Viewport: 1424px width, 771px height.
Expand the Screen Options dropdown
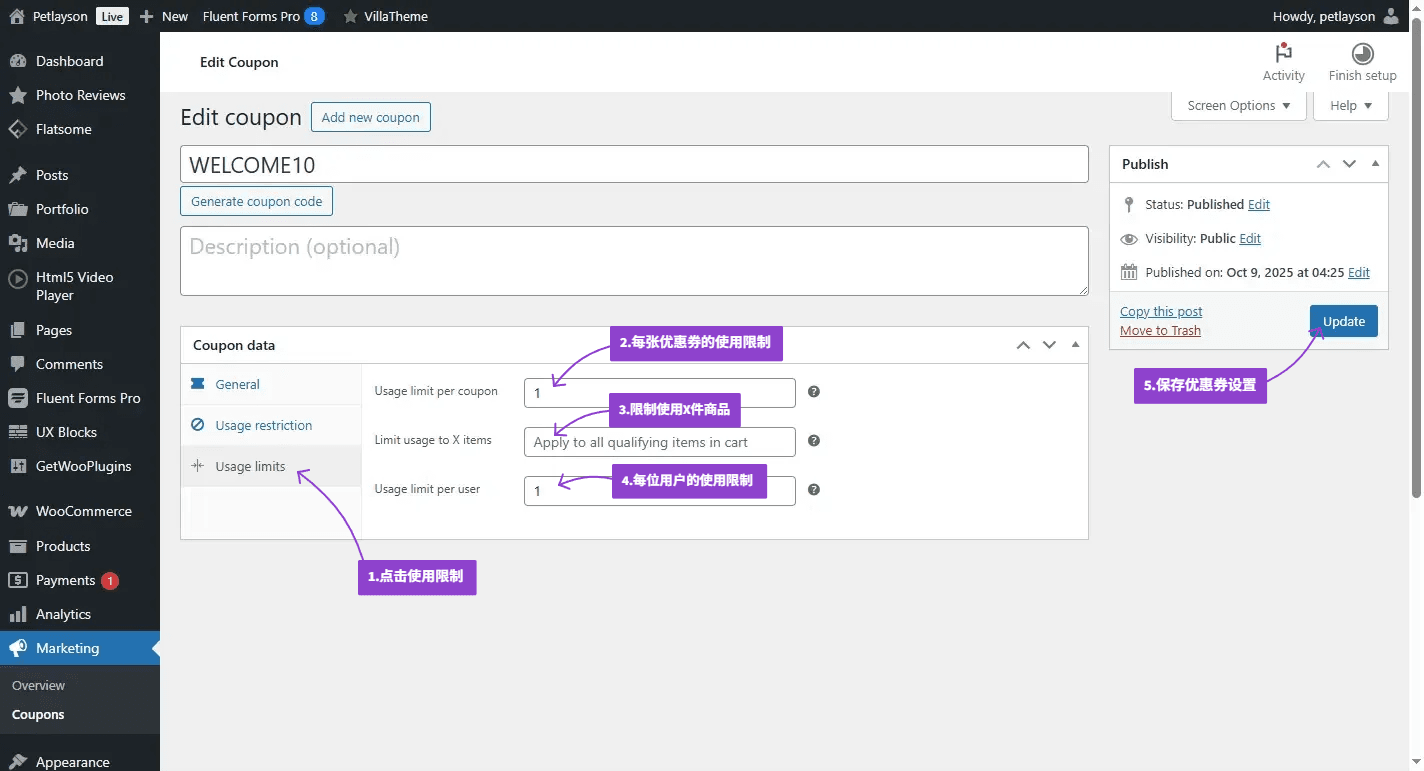coord(1238,106)
